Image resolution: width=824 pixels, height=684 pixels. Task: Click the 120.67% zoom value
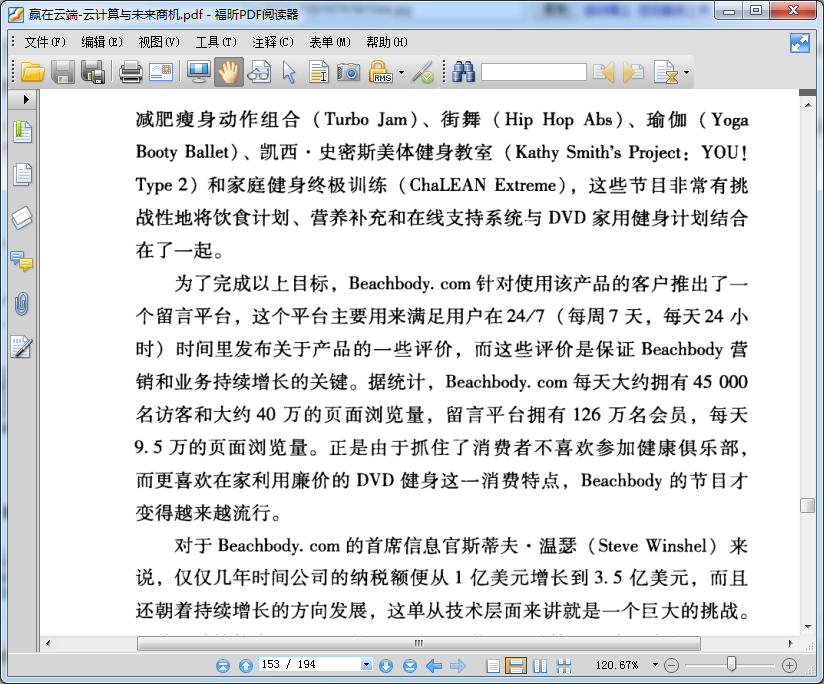tap(616, 665)
